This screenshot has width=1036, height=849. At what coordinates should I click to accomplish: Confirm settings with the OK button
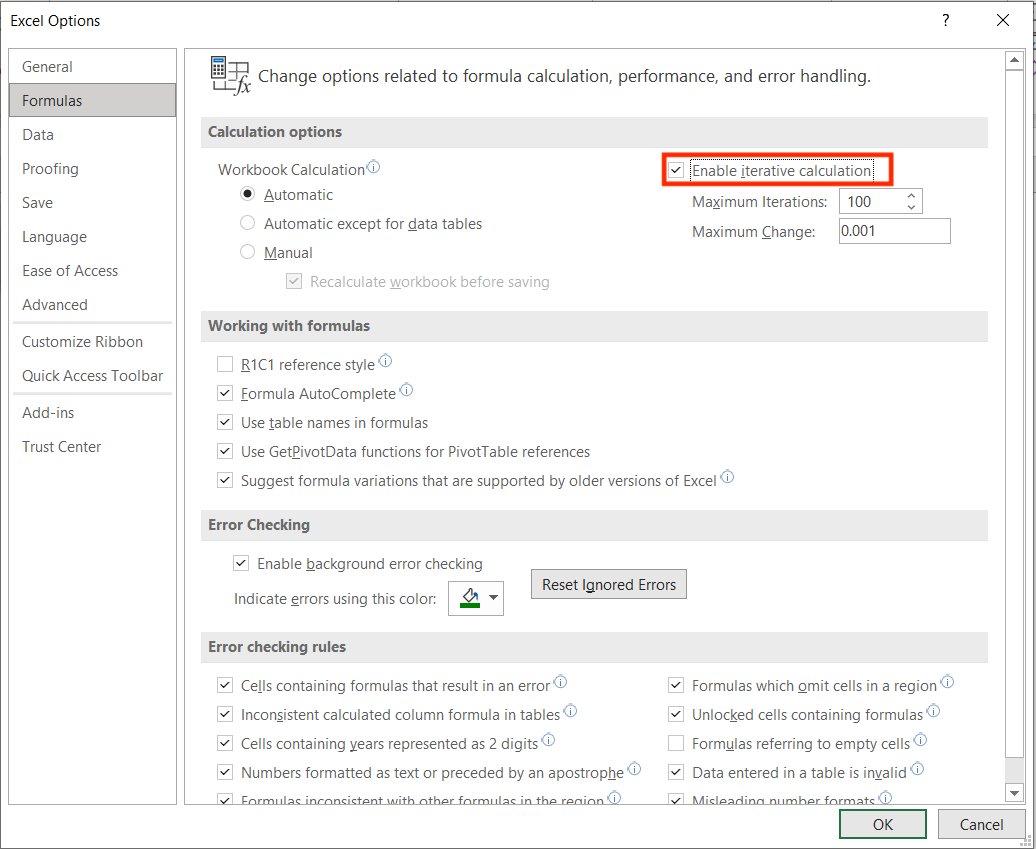pos(882,823)
